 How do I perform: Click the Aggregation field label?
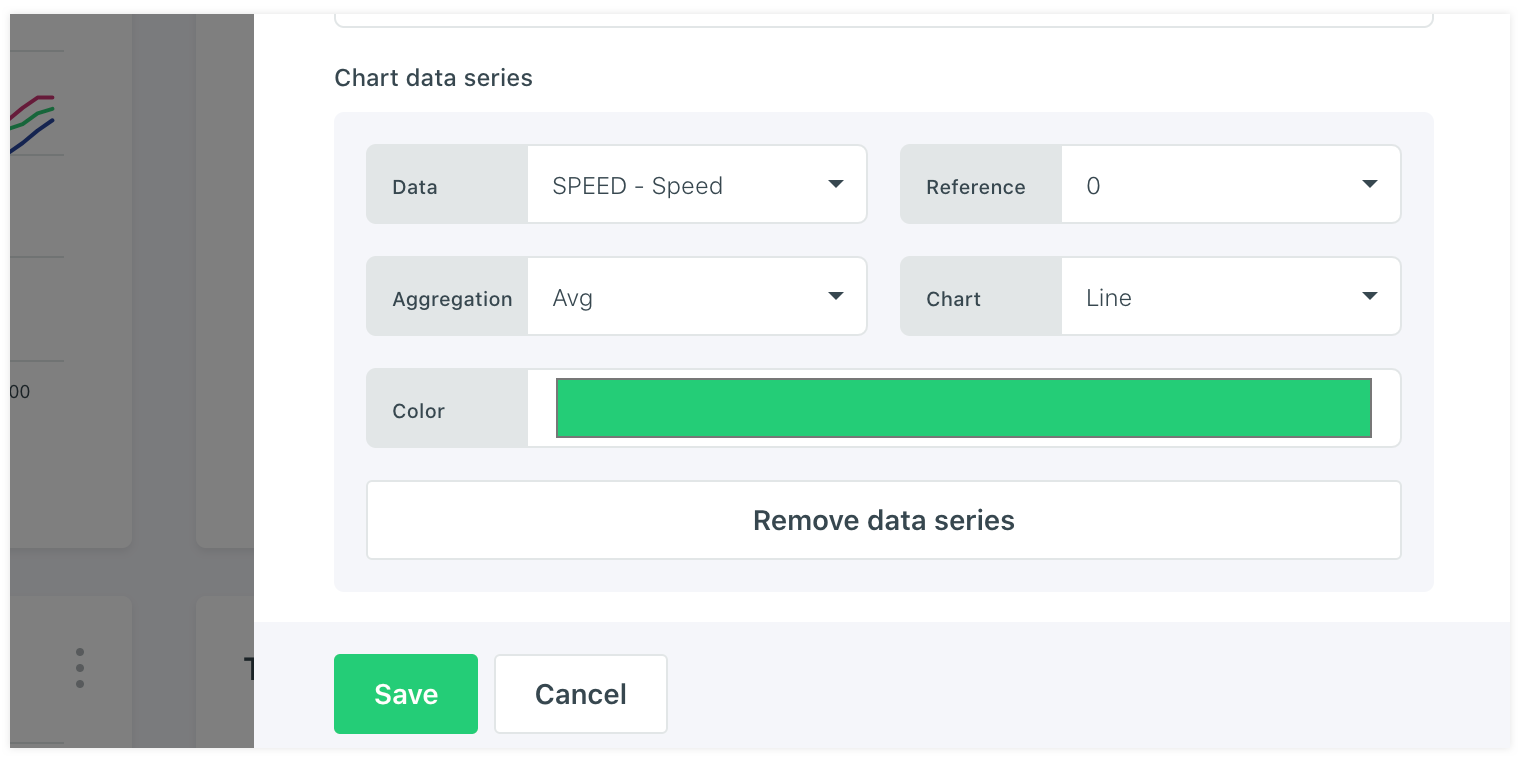452,299
